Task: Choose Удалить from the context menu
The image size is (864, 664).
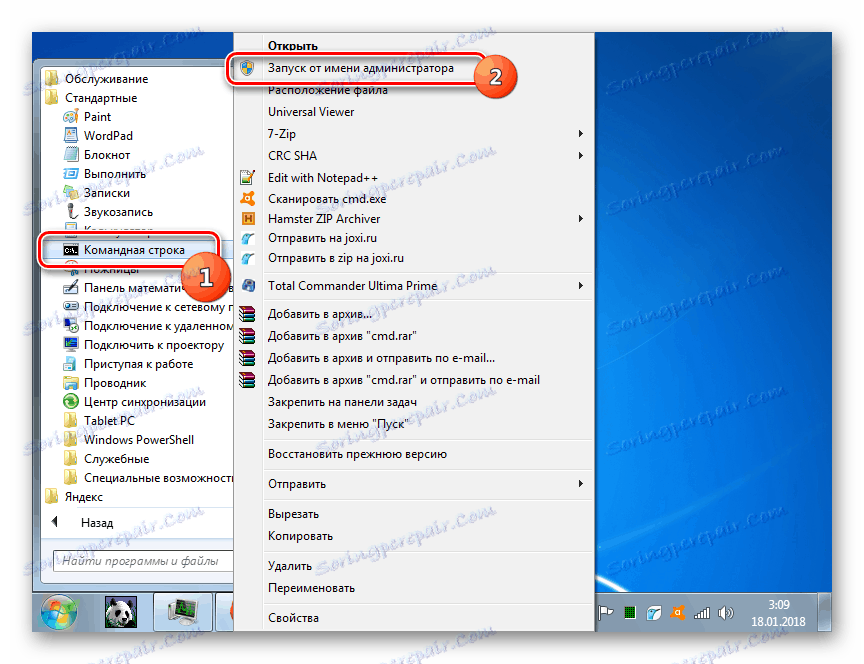Action: (290, 566)
